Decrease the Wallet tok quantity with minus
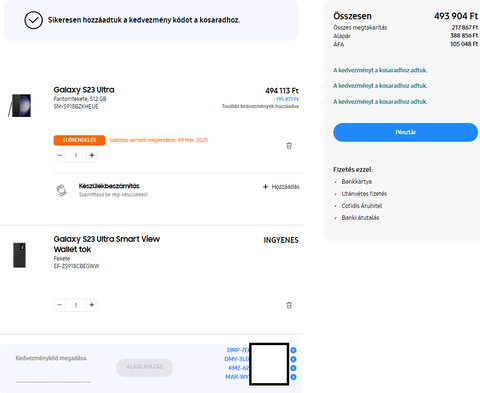 [x=60, y=305]
